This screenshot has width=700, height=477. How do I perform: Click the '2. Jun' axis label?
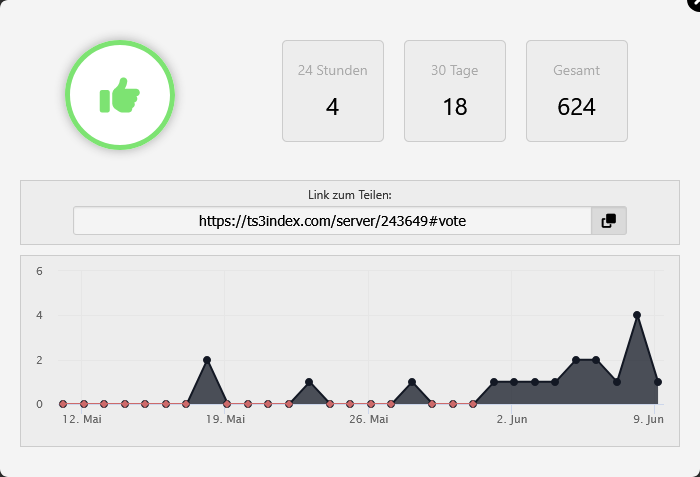(512, 419)
